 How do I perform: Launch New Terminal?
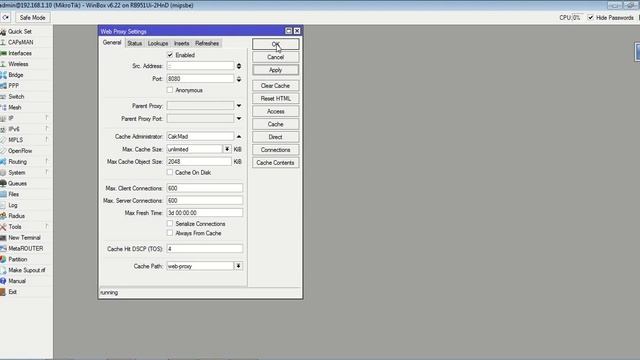(x=24, y=238)
